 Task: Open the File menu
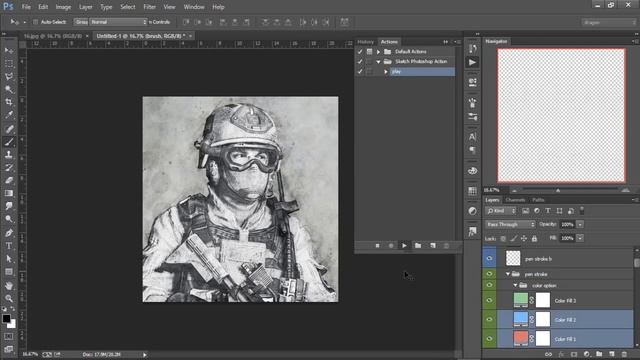point(26,7)
